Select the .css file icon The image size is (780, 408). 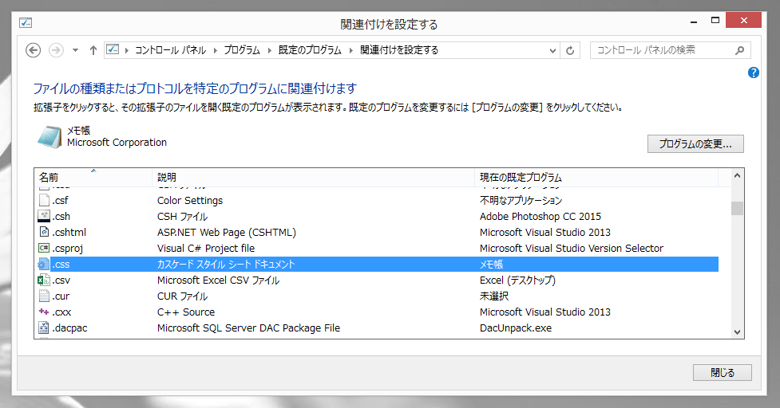pos(44,264)
